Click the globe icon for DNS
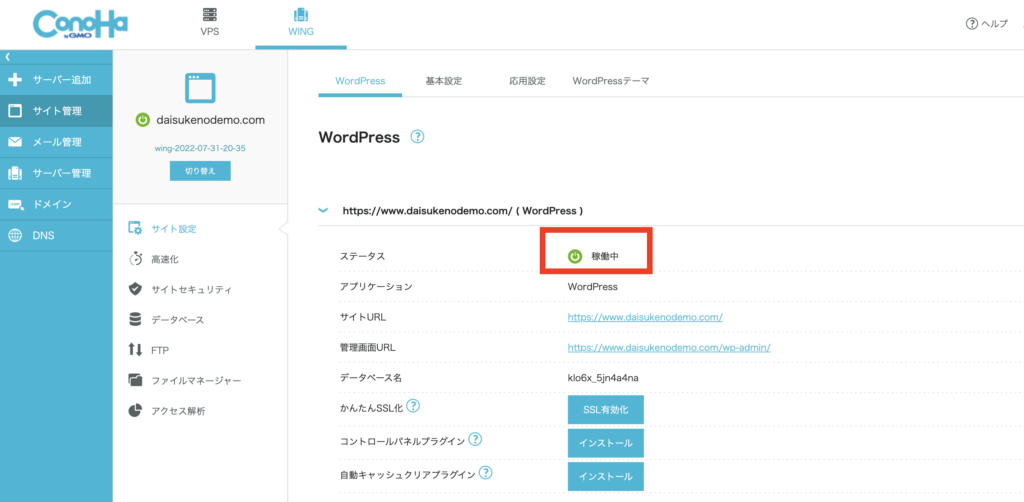This screenshot has width=1024, height=502. pos(15,236)
